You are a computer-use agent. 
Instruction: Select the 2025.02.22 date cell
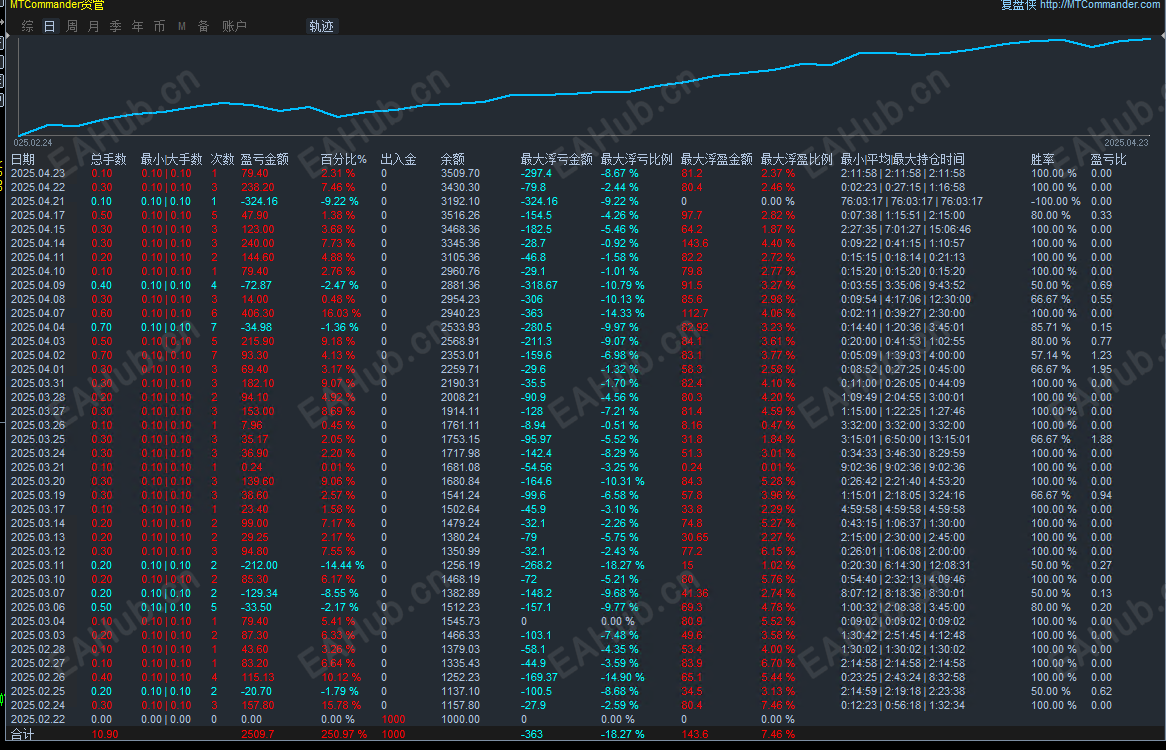click(38, 720)
